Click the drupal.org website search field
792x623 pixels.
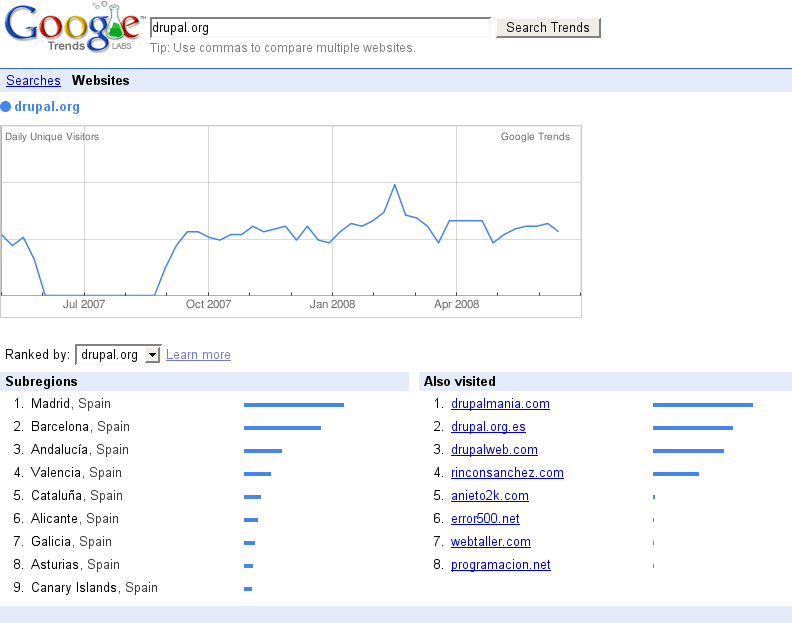coord(320,27)
